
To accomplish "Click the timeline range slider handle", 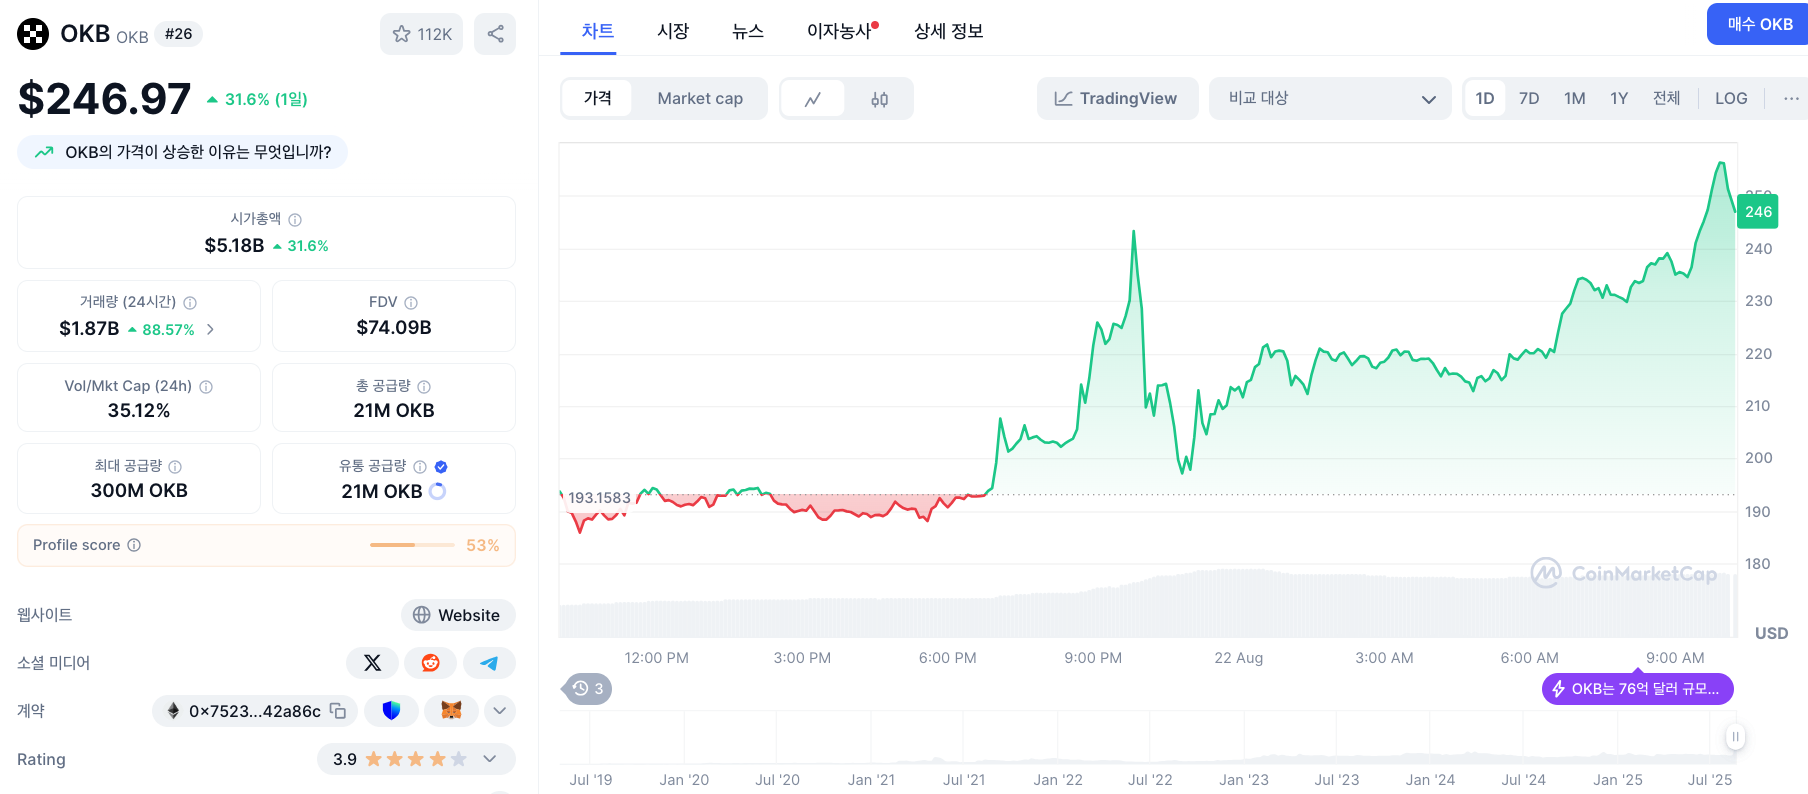I will click(1735, 737).
